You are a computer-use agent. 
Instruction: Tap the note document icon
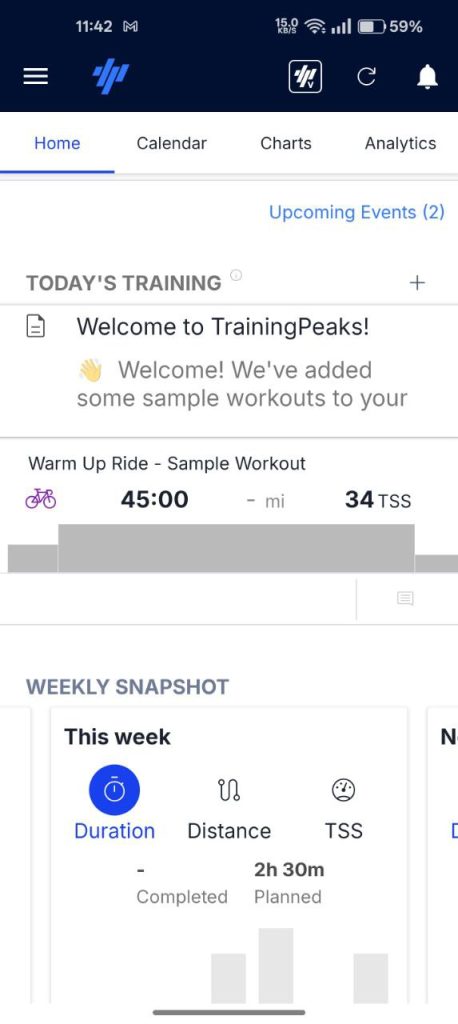click(35, 326)
